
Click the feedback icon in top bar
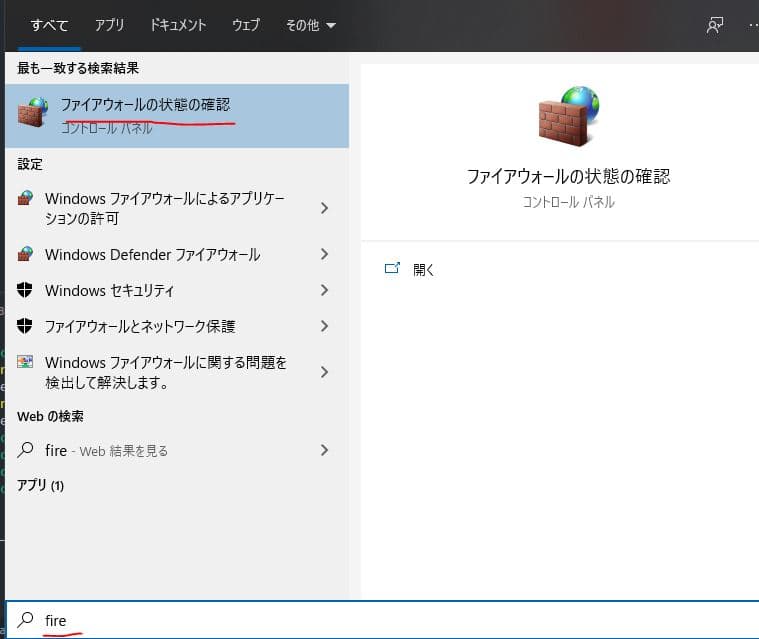pos(714,26)
